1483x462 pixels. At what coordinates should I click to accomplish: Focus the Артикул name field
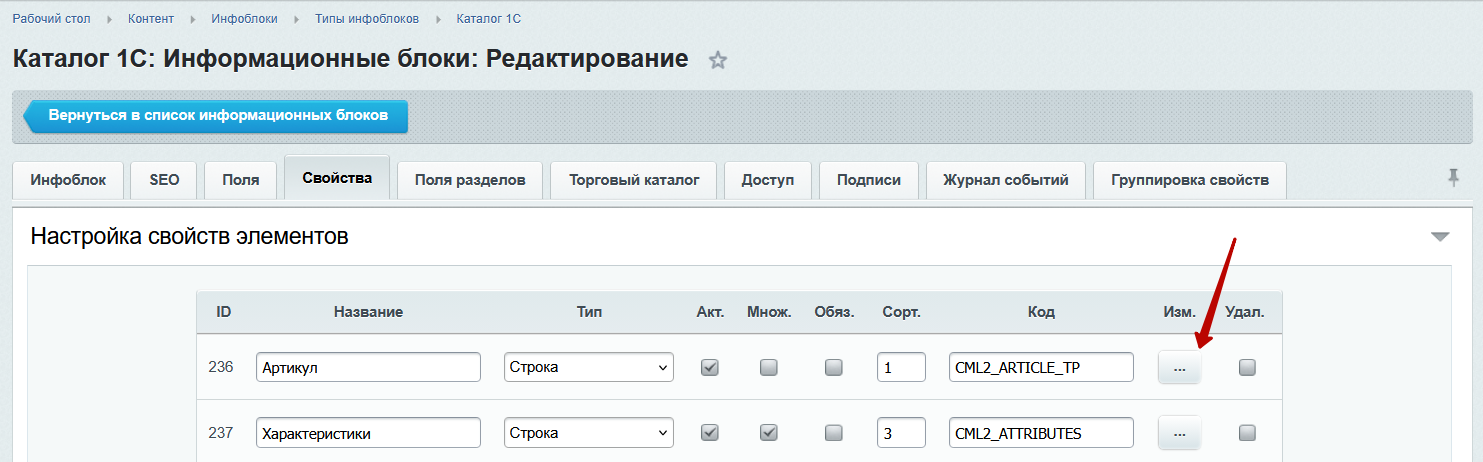point(368,367)
